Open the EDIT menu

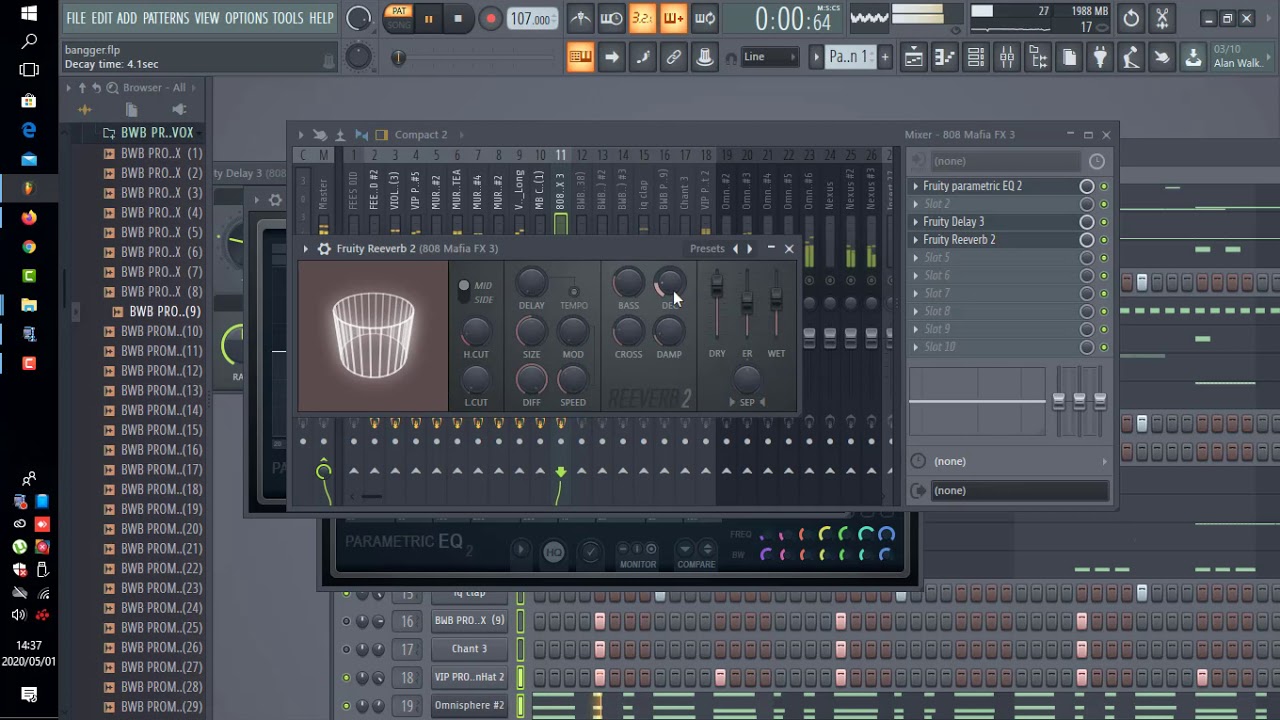tap(102, 18)
